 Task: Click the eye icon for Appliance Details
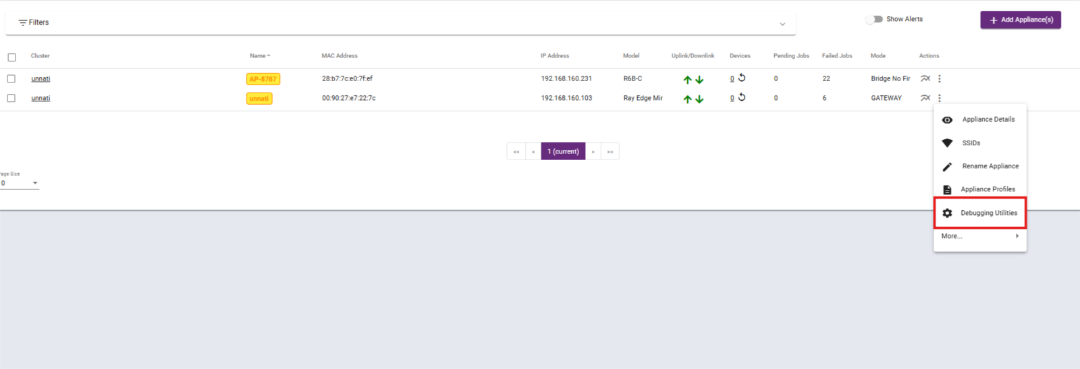click(x=947, y=120)
